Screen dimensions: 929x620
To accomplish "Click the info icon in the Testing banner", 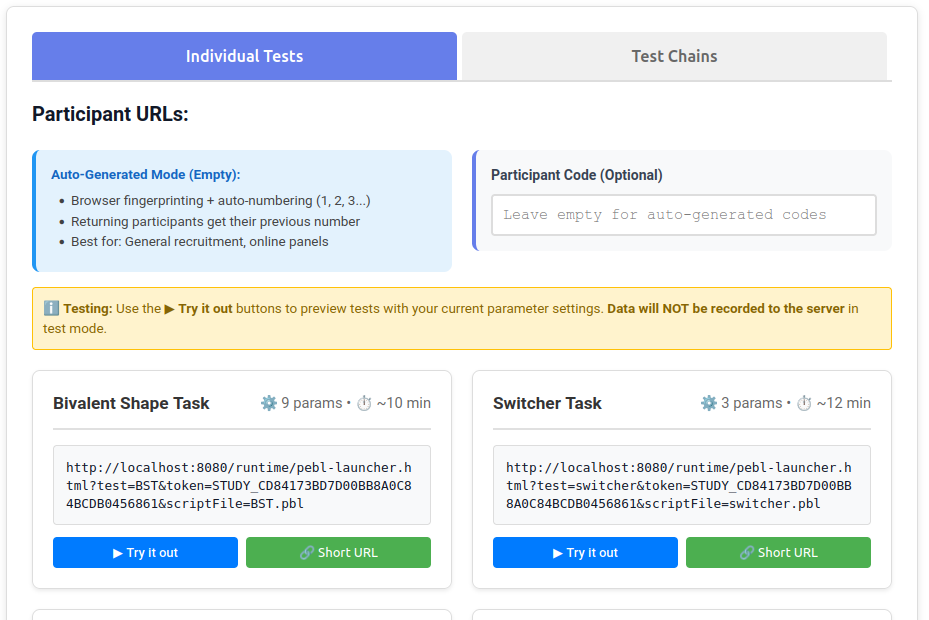I will pos(51,308).
